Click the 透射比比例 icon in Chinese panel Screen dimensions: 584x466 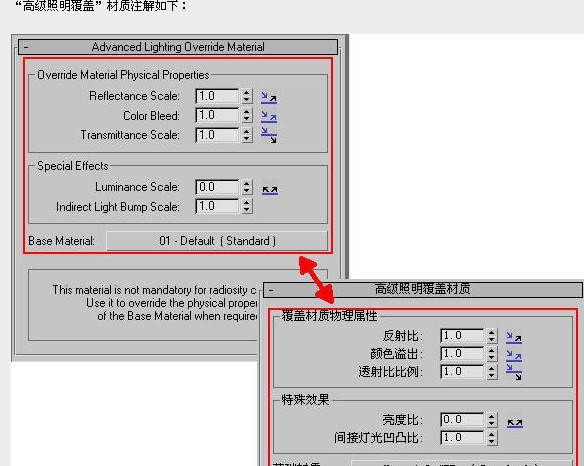click(514, 372)
